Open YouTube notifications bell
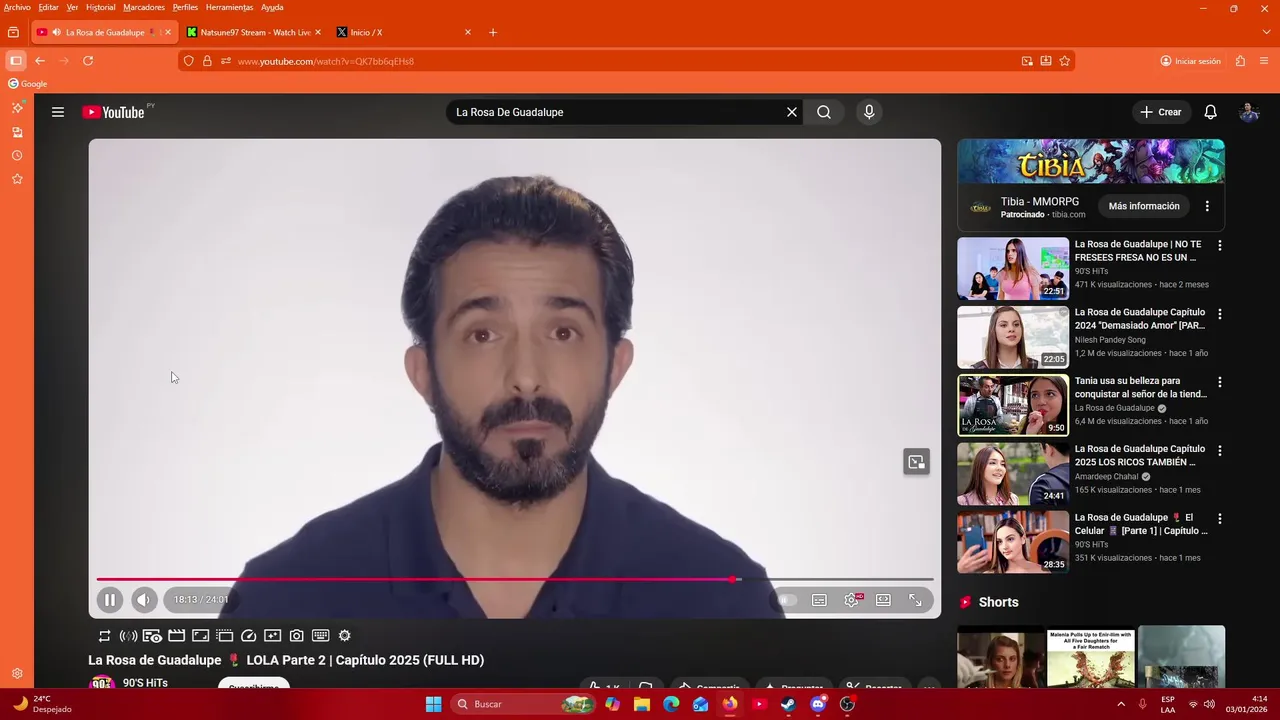Image resolution: width=1280 pixels, height=720 pixels. coord(1211,112)
